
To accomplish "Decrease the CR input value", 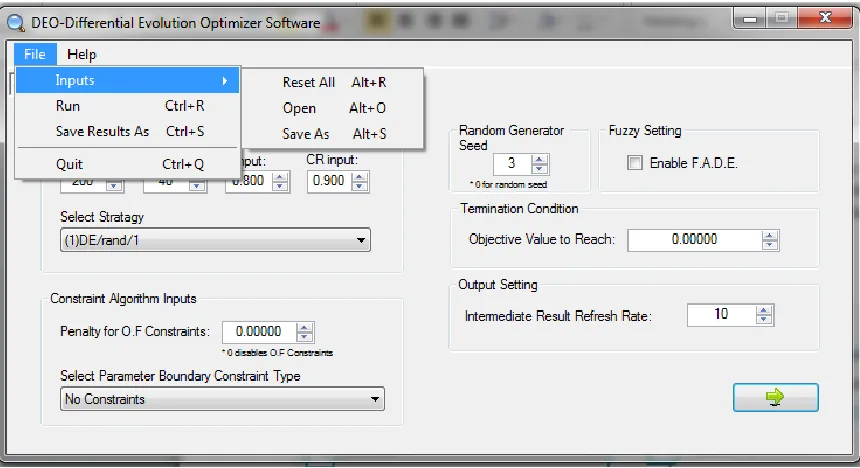I will pyautogui.click(x=360, y=186).
